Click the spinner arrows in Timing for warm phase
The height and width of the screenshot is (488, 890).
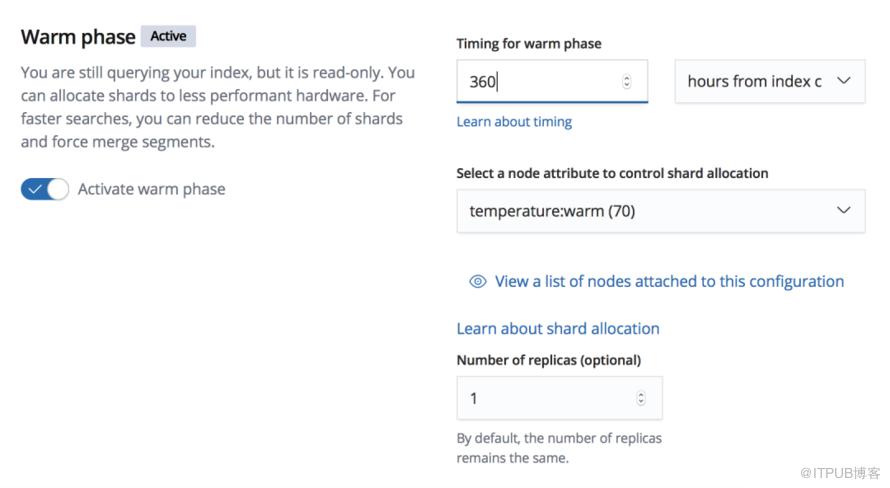click(x=627, y=82)
